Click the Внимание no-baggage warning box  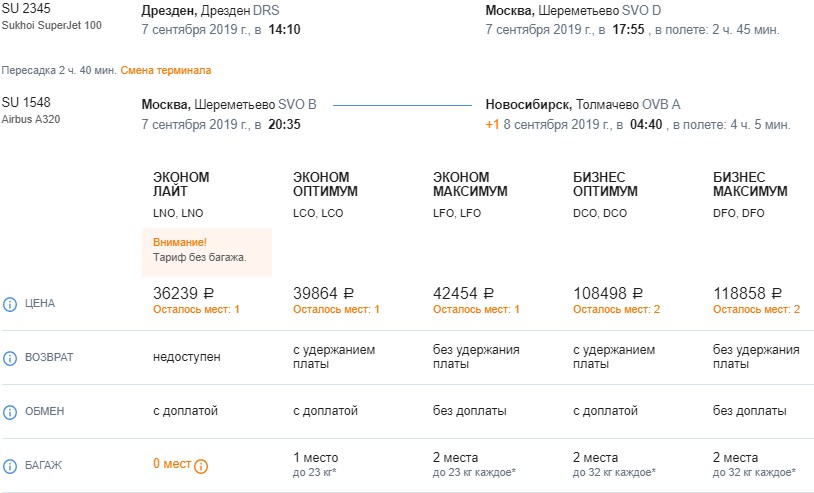click(207, 250)
